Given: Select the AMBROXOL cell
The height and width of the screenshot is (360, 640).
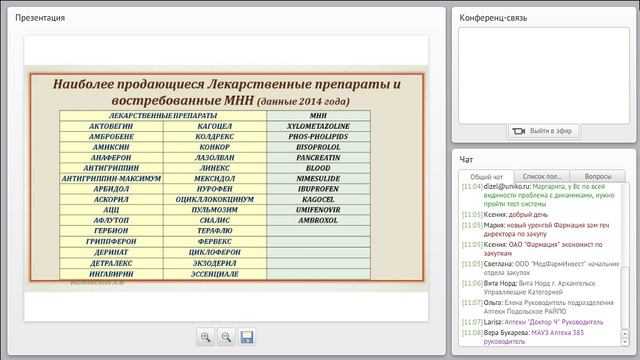Looking at the screenshot, I should pos(318,220).
